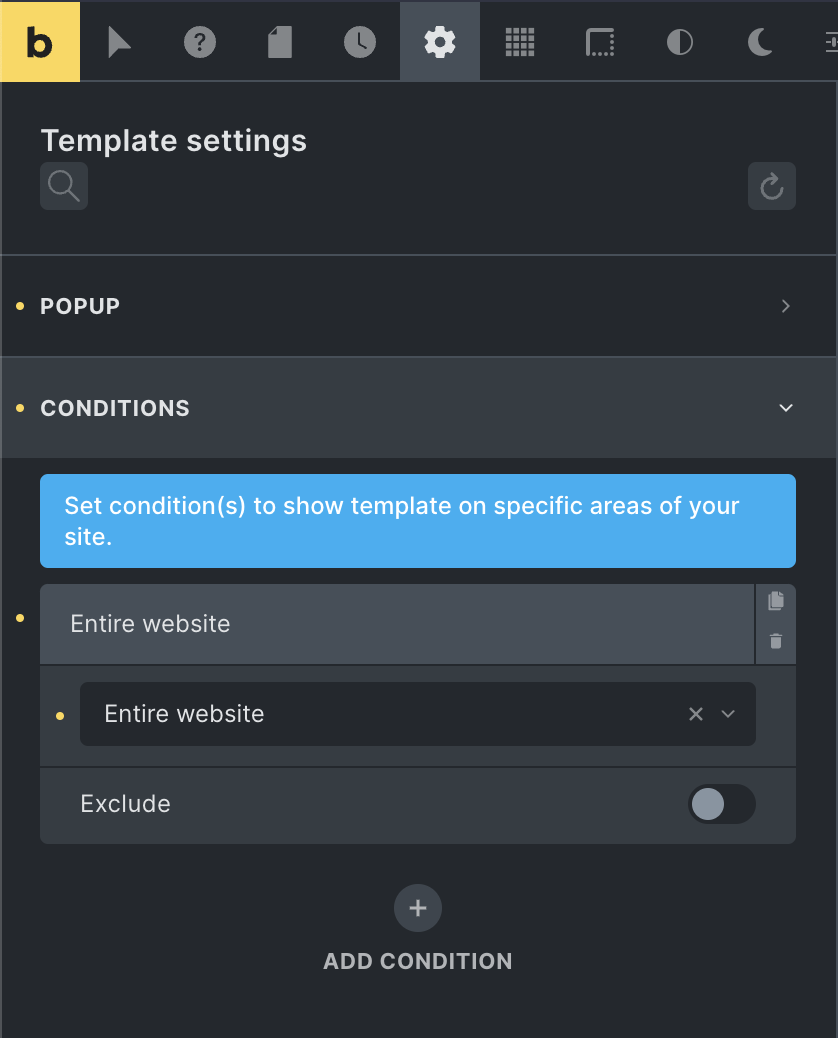The image size is (838, 1038).
Task: Clear the Entire website selection
Action: 696,714
